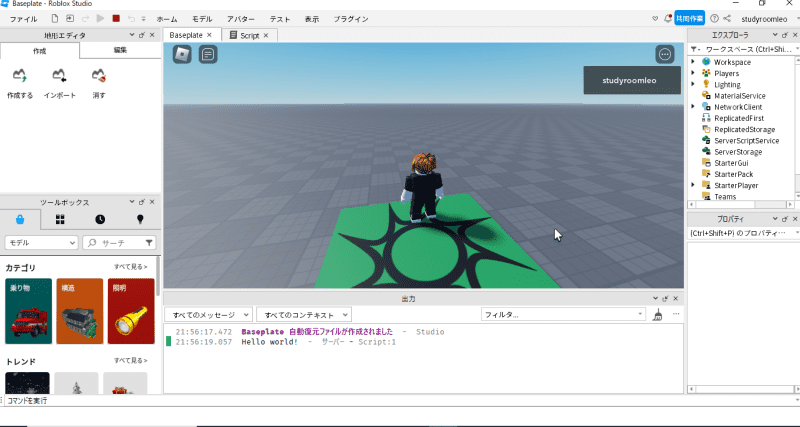800x427 pixels.
Task: Open the chat icon in viewport
Action: [x=208, y=54]
